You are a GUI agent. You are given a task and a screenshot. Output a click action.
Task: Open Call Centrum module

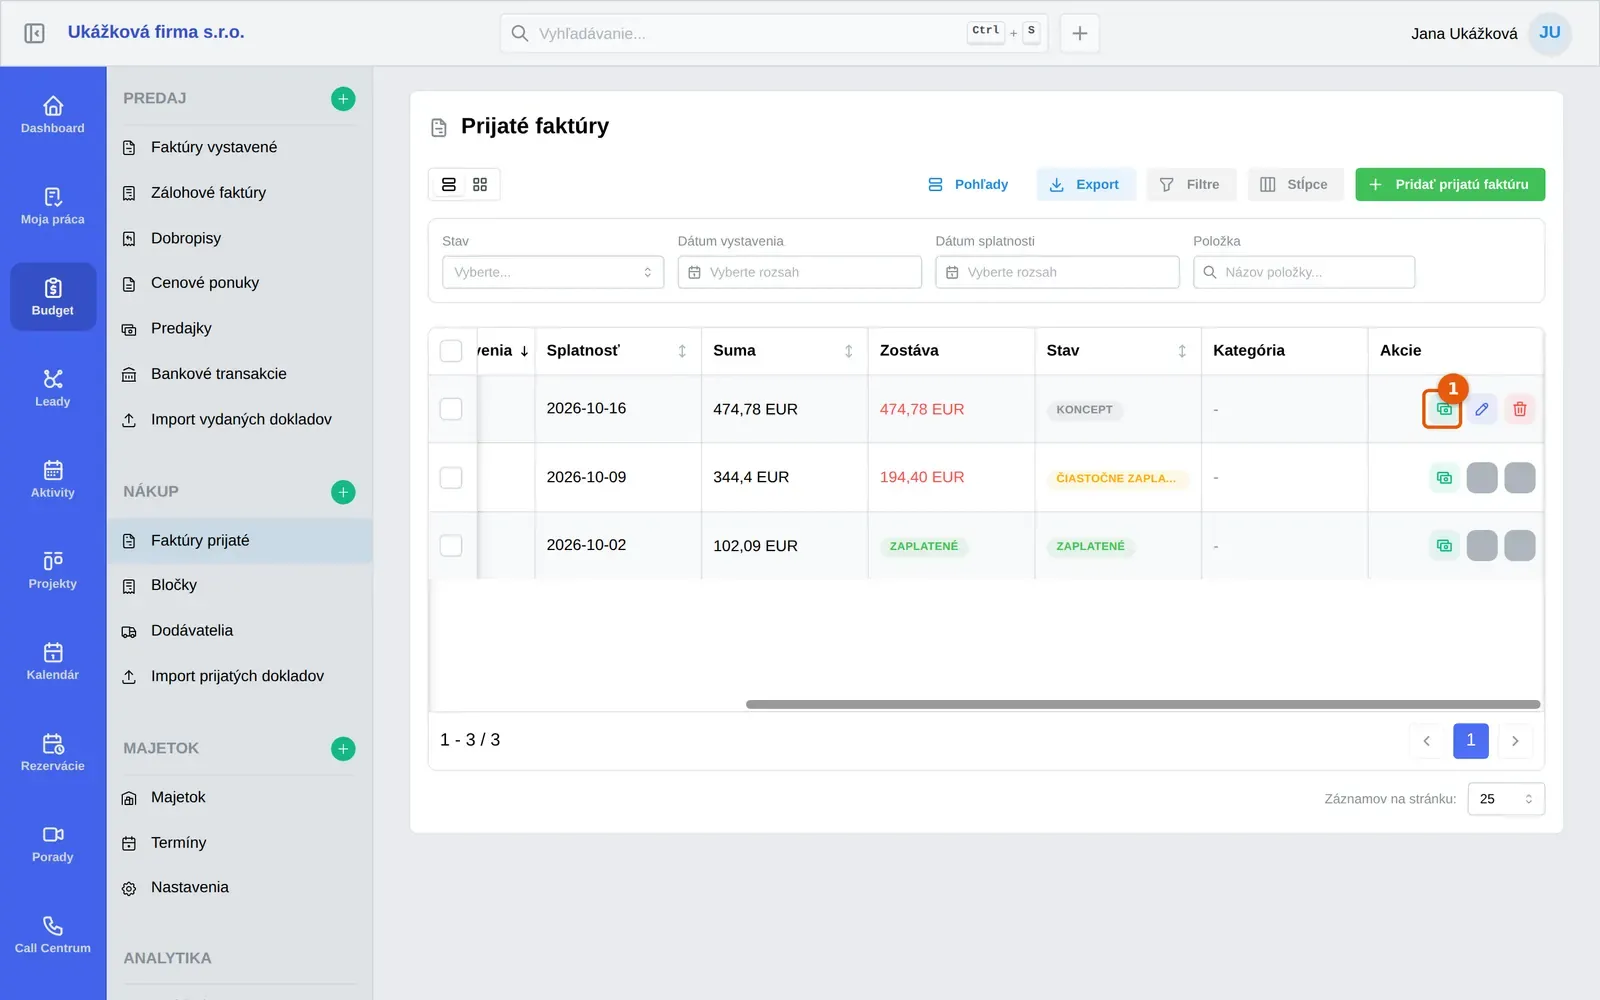(53, 934)
